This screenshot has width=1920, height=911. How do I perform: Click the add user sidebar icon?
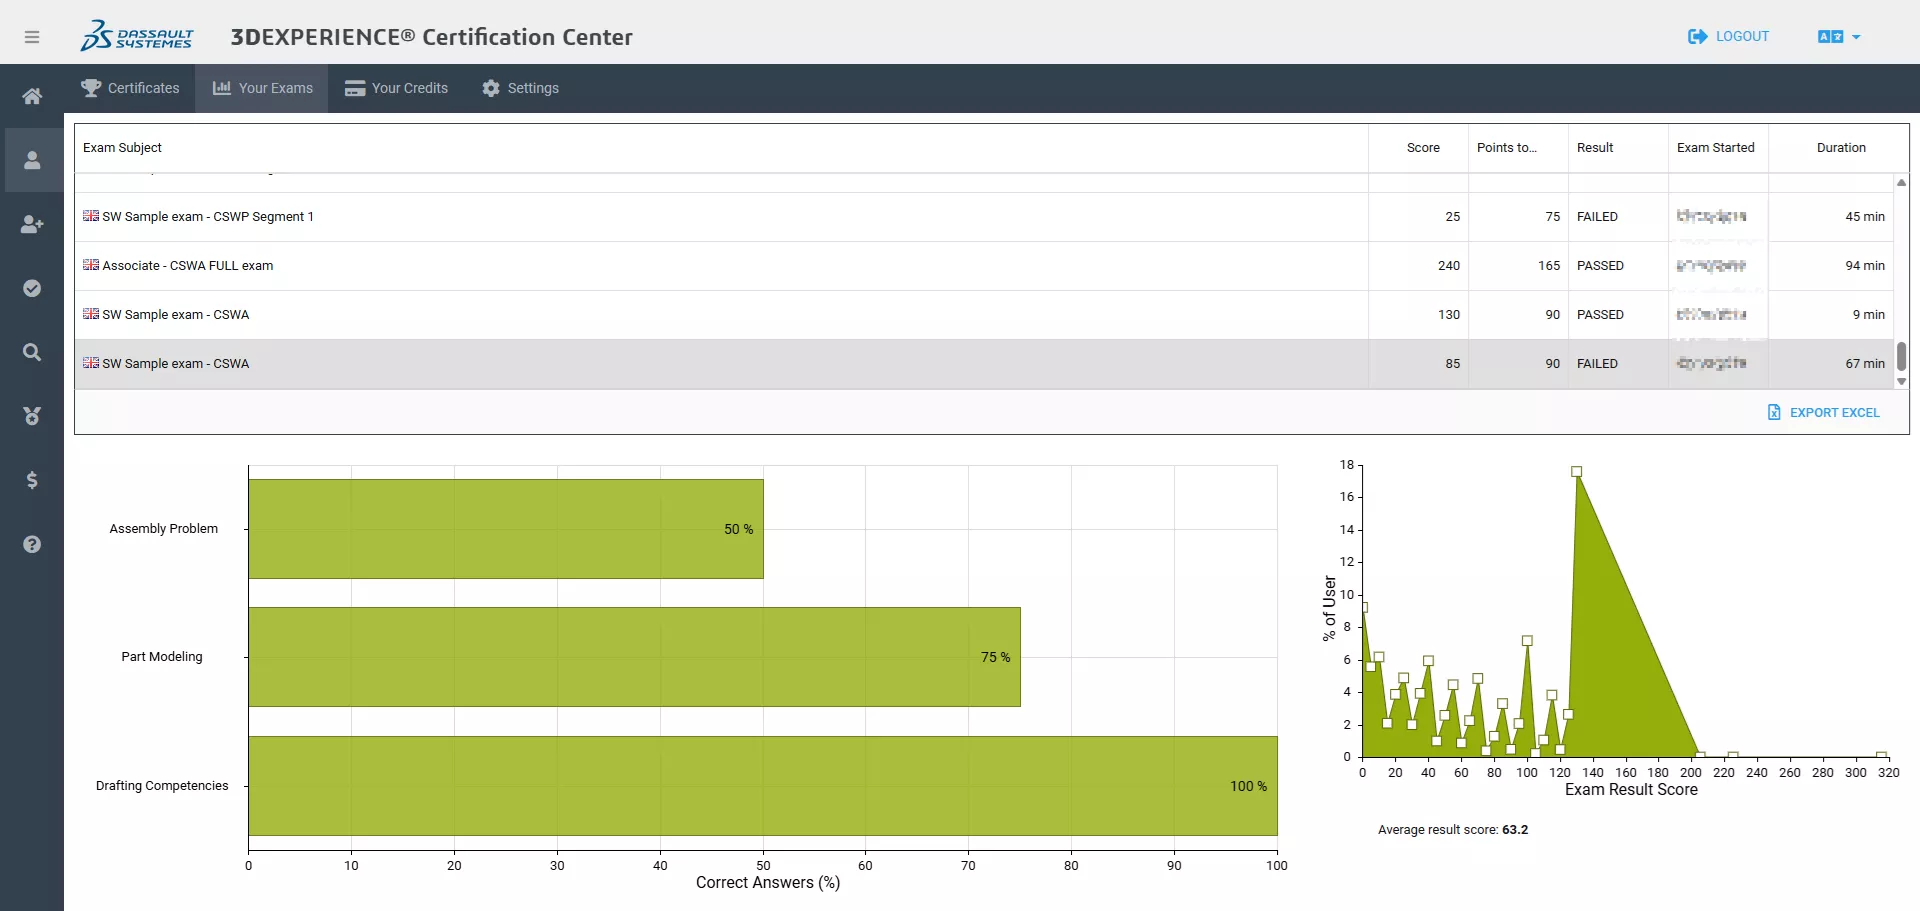[32, 224]
